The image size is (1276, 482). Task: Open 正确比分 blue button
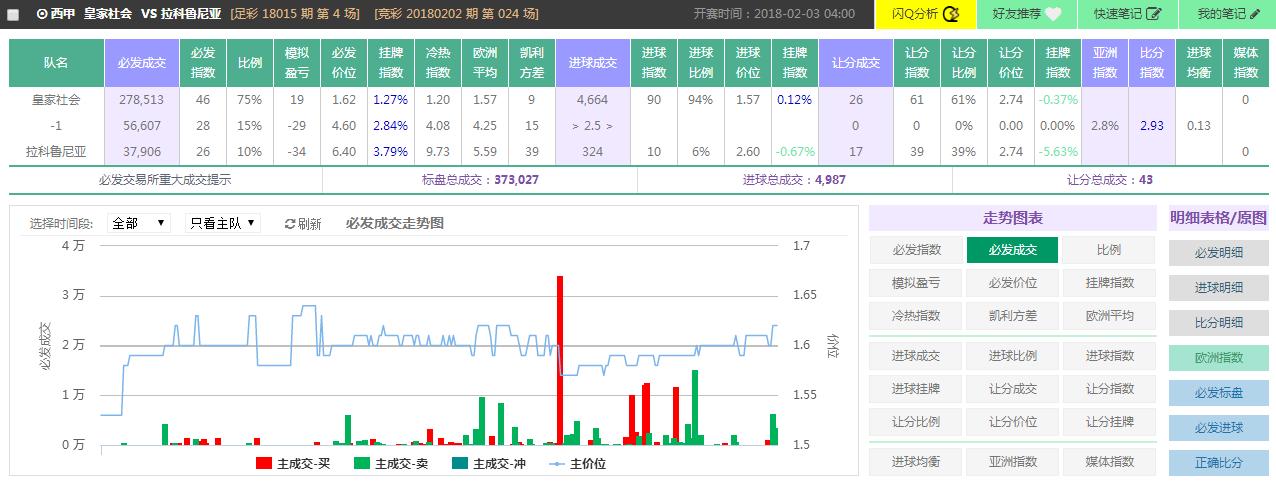1218,462
